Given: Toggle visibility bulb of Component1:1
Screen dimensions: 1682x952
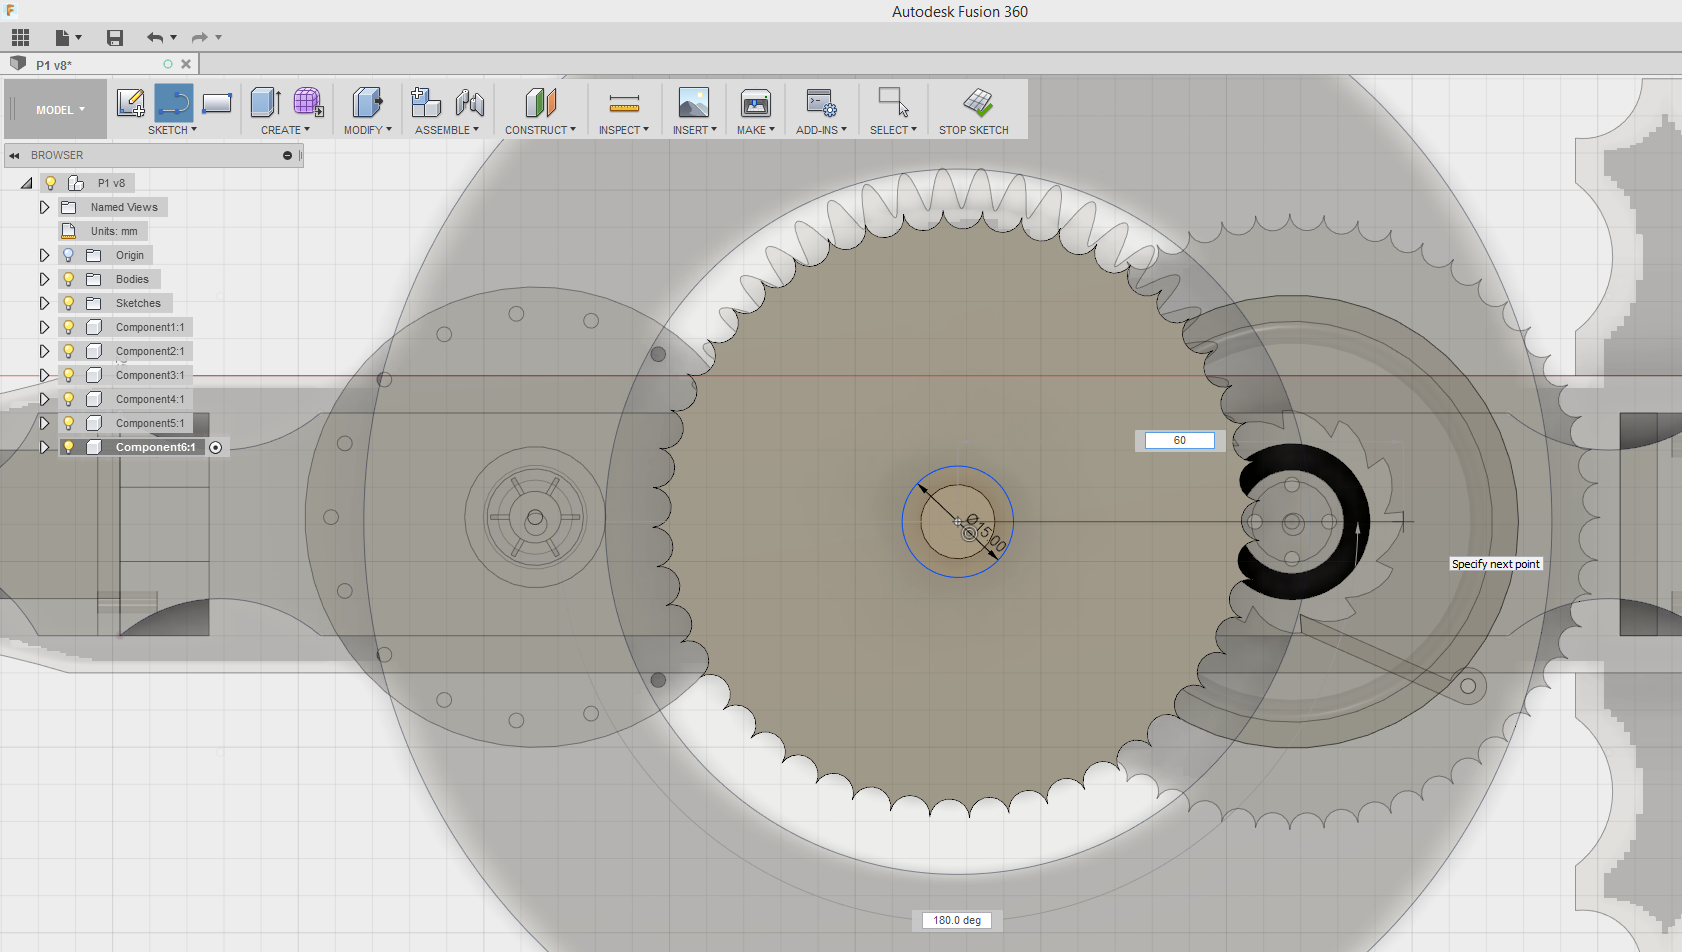Looking at the screenshot, I should pyautogui.click(x=69, y=327).
